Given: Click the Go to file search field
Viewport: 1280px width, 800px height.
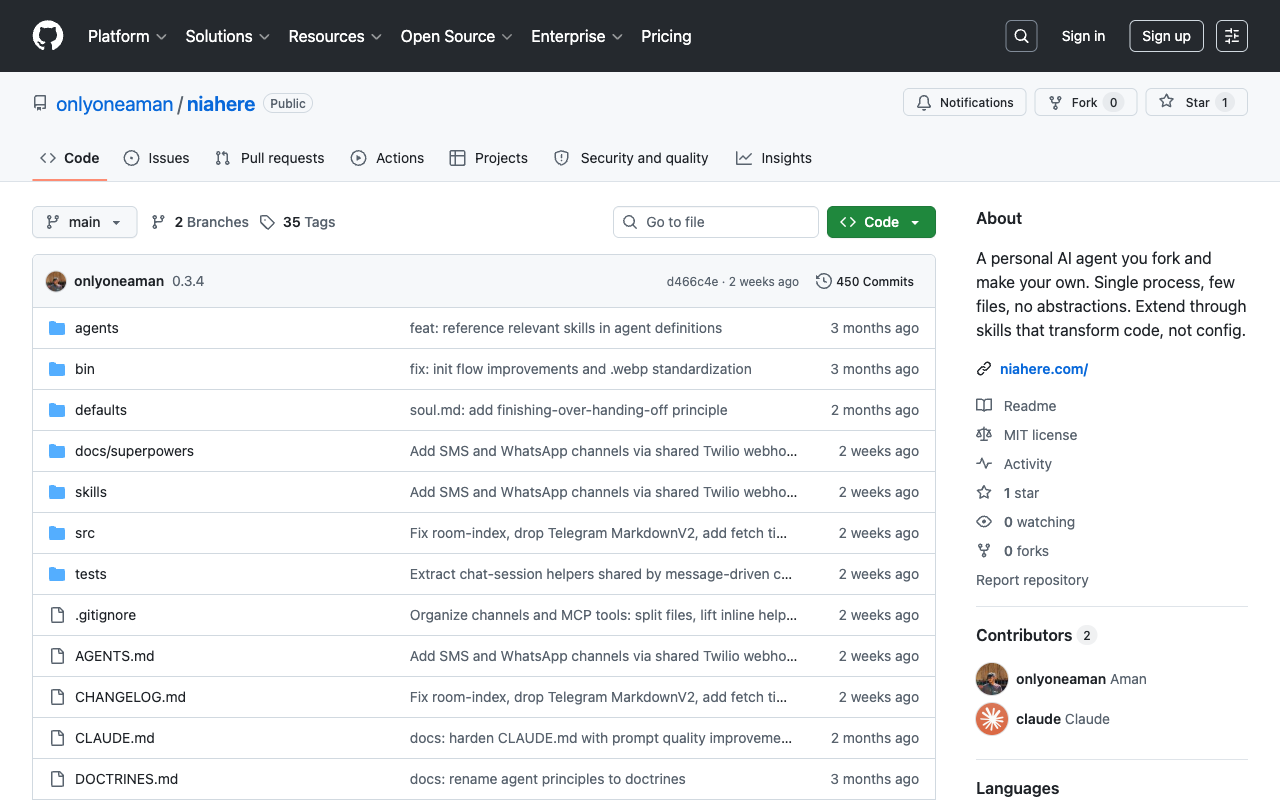Looking at the screenshot, I should click(716, 222).
